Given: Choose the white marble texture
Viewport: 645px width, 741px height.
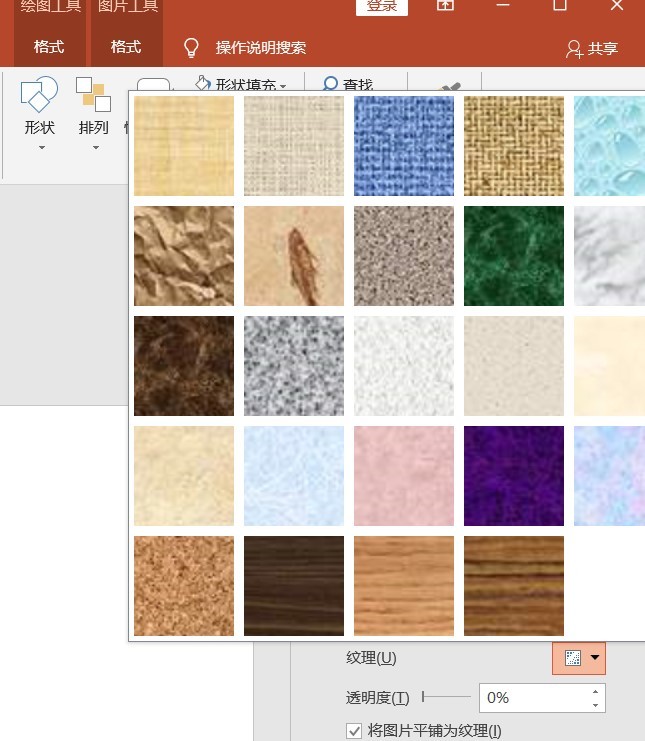Looking at the screenshot, I should coord(610,256).
